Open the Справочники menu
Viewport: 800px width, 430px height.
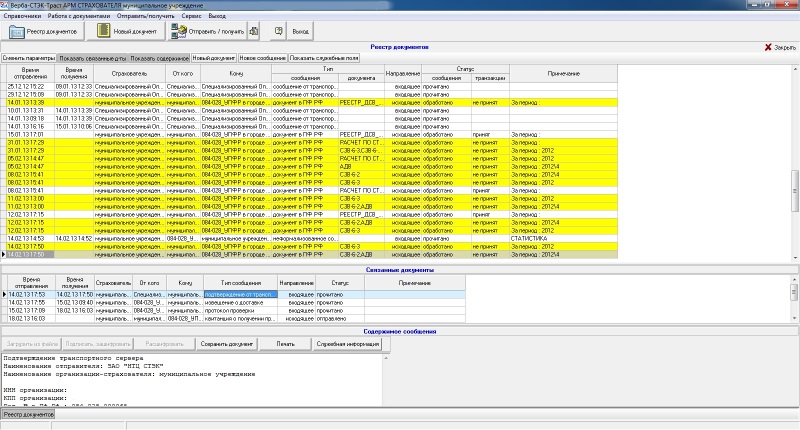pyautogui.click(x=22, y=16)
